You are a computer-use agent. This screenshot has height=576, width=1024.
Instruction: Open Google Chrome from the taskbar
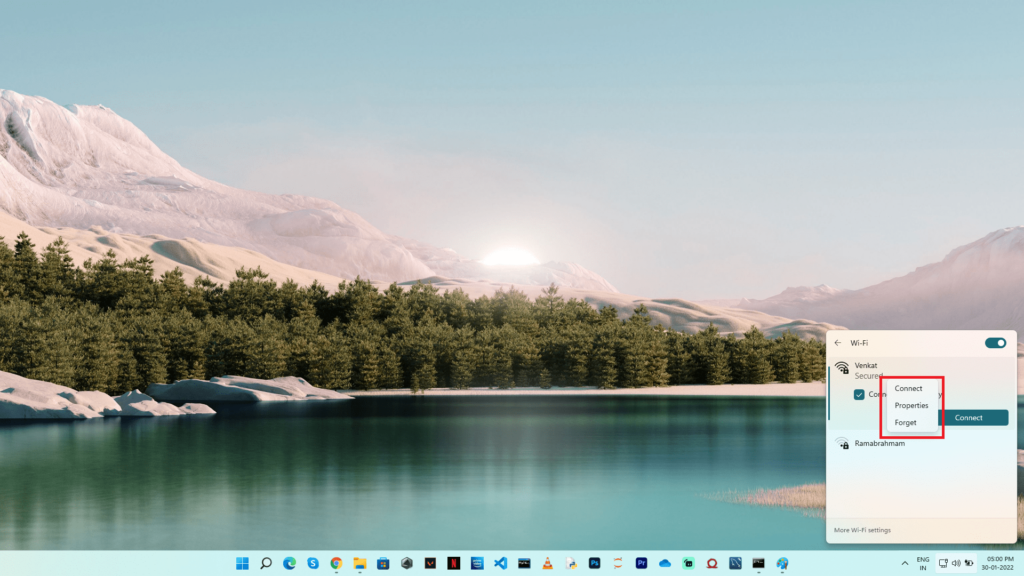pos(336,563)
